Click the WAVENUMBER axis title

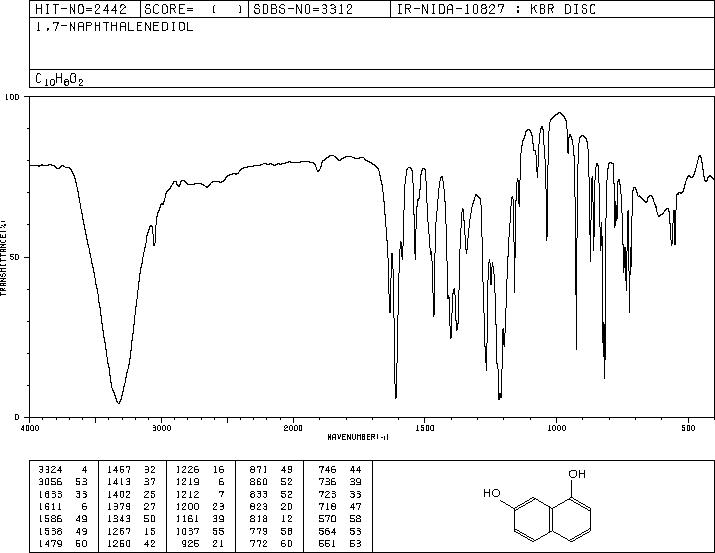(358, 437)
